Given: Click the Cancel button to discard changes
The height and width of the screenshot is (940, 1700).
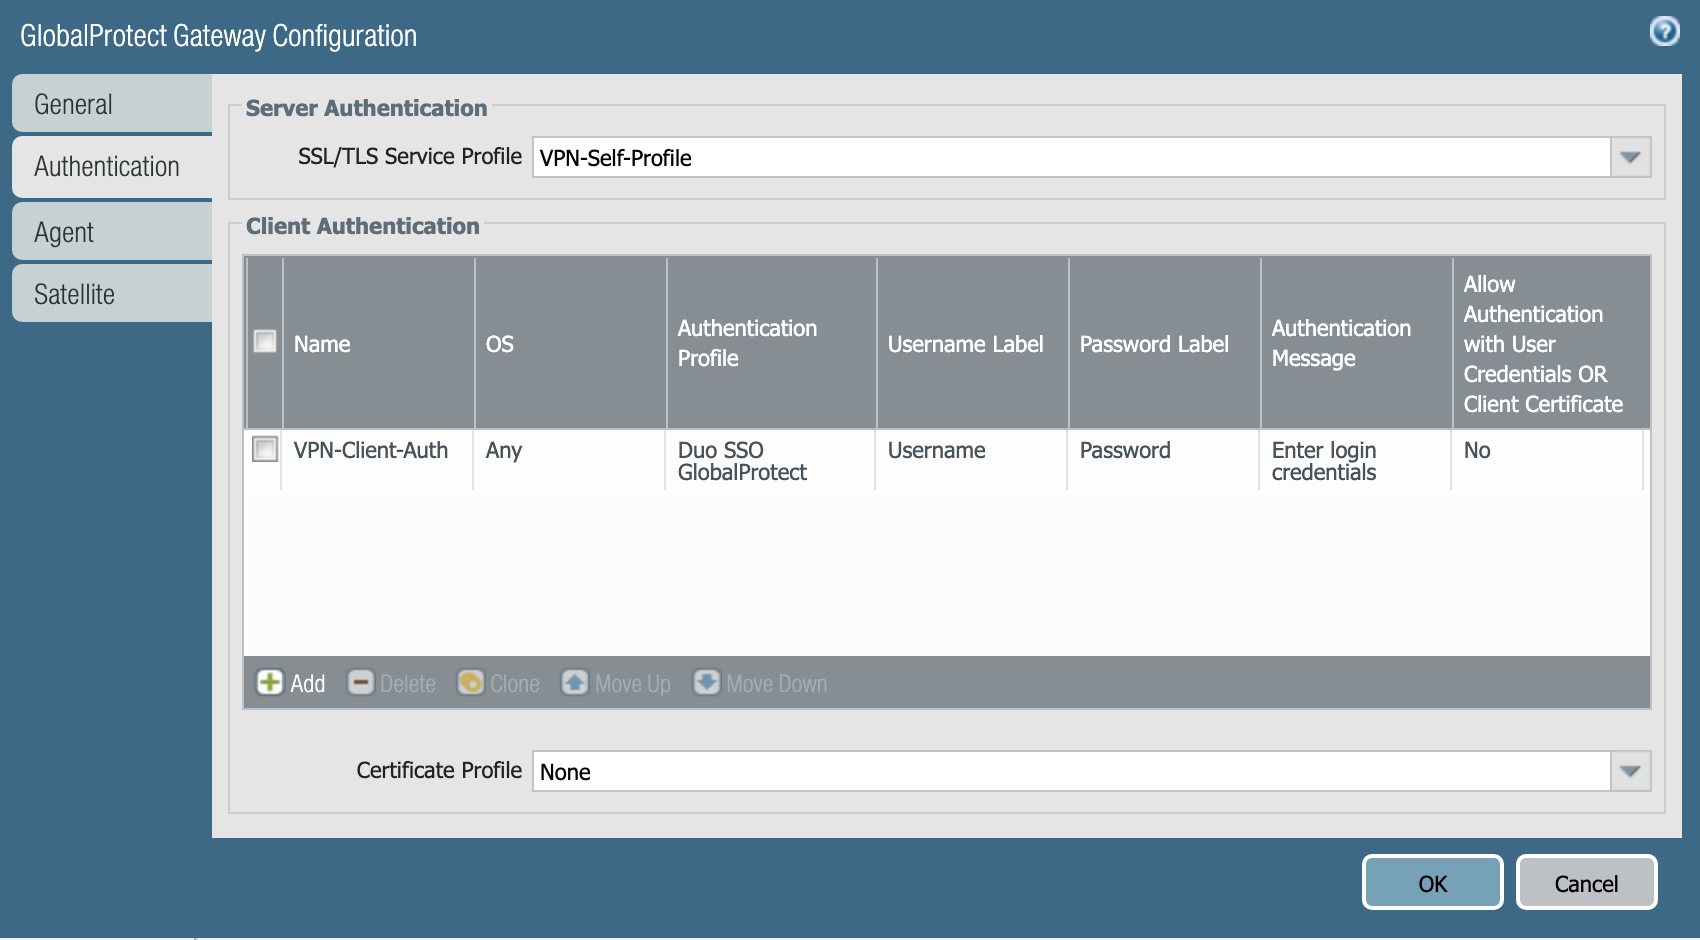Looking at the screenshot, I should tap(1586, 883).
